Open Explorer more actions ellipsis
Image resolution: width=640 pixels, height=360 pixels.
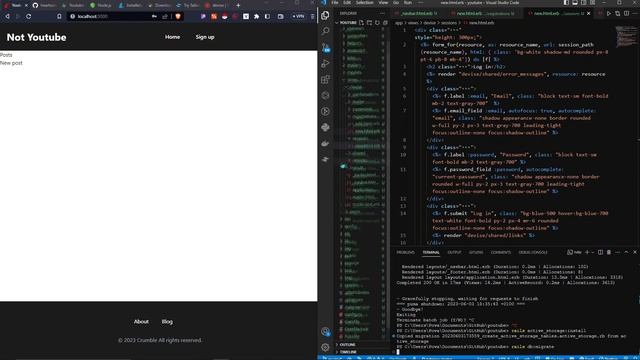(382, 13)
